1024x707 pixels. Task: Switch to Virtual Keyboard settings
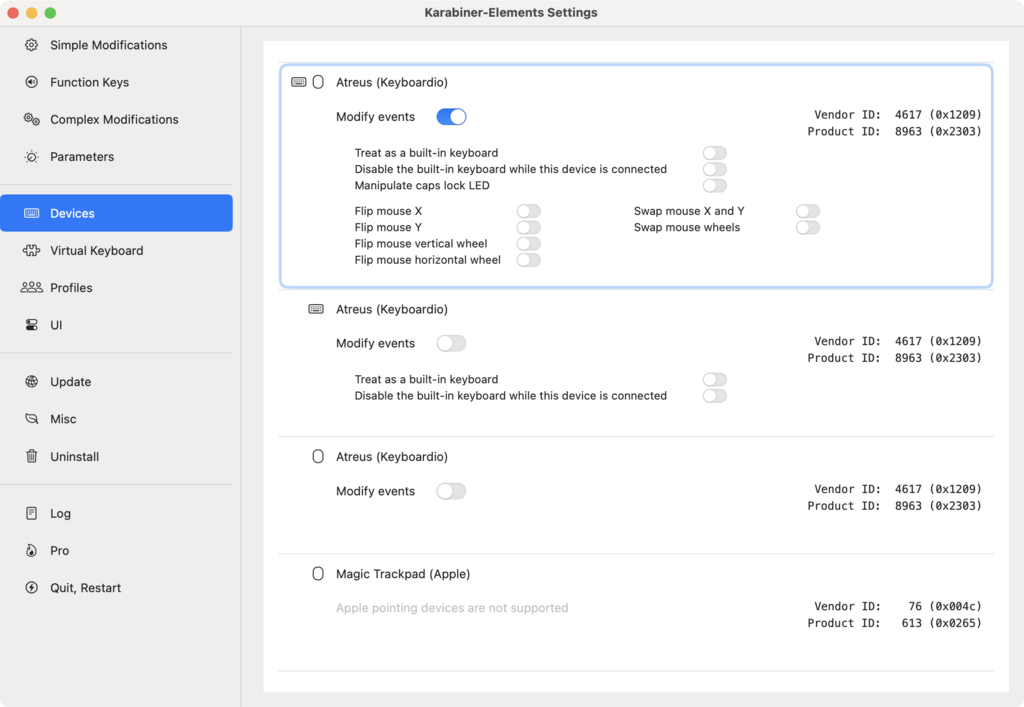tap(116, 251)
